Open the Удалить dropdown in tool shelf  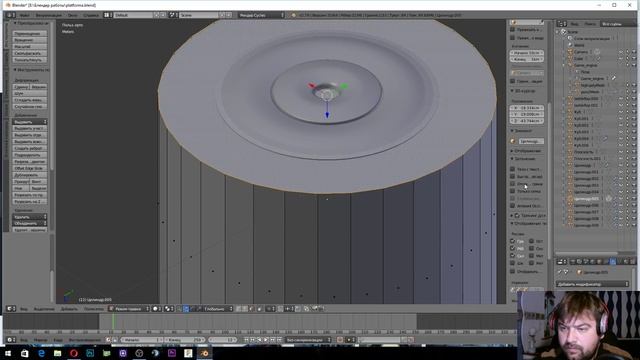[x=30, y=217]
